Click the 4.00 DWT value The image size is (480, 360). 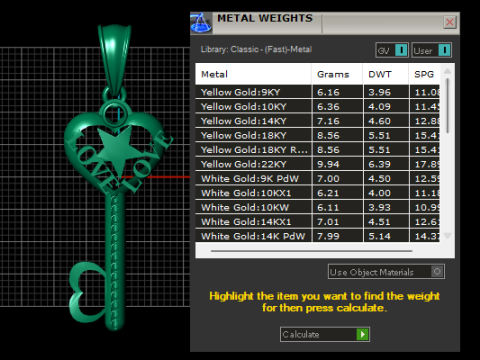tap(379, 193)
